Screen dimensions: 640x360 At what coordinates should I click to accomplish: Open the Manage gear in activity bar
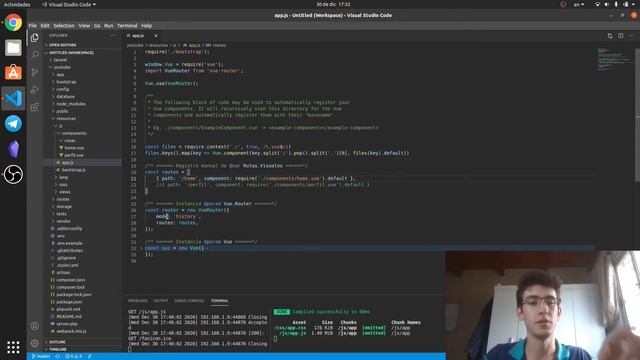pyautogui.click(x=35, y=343)
